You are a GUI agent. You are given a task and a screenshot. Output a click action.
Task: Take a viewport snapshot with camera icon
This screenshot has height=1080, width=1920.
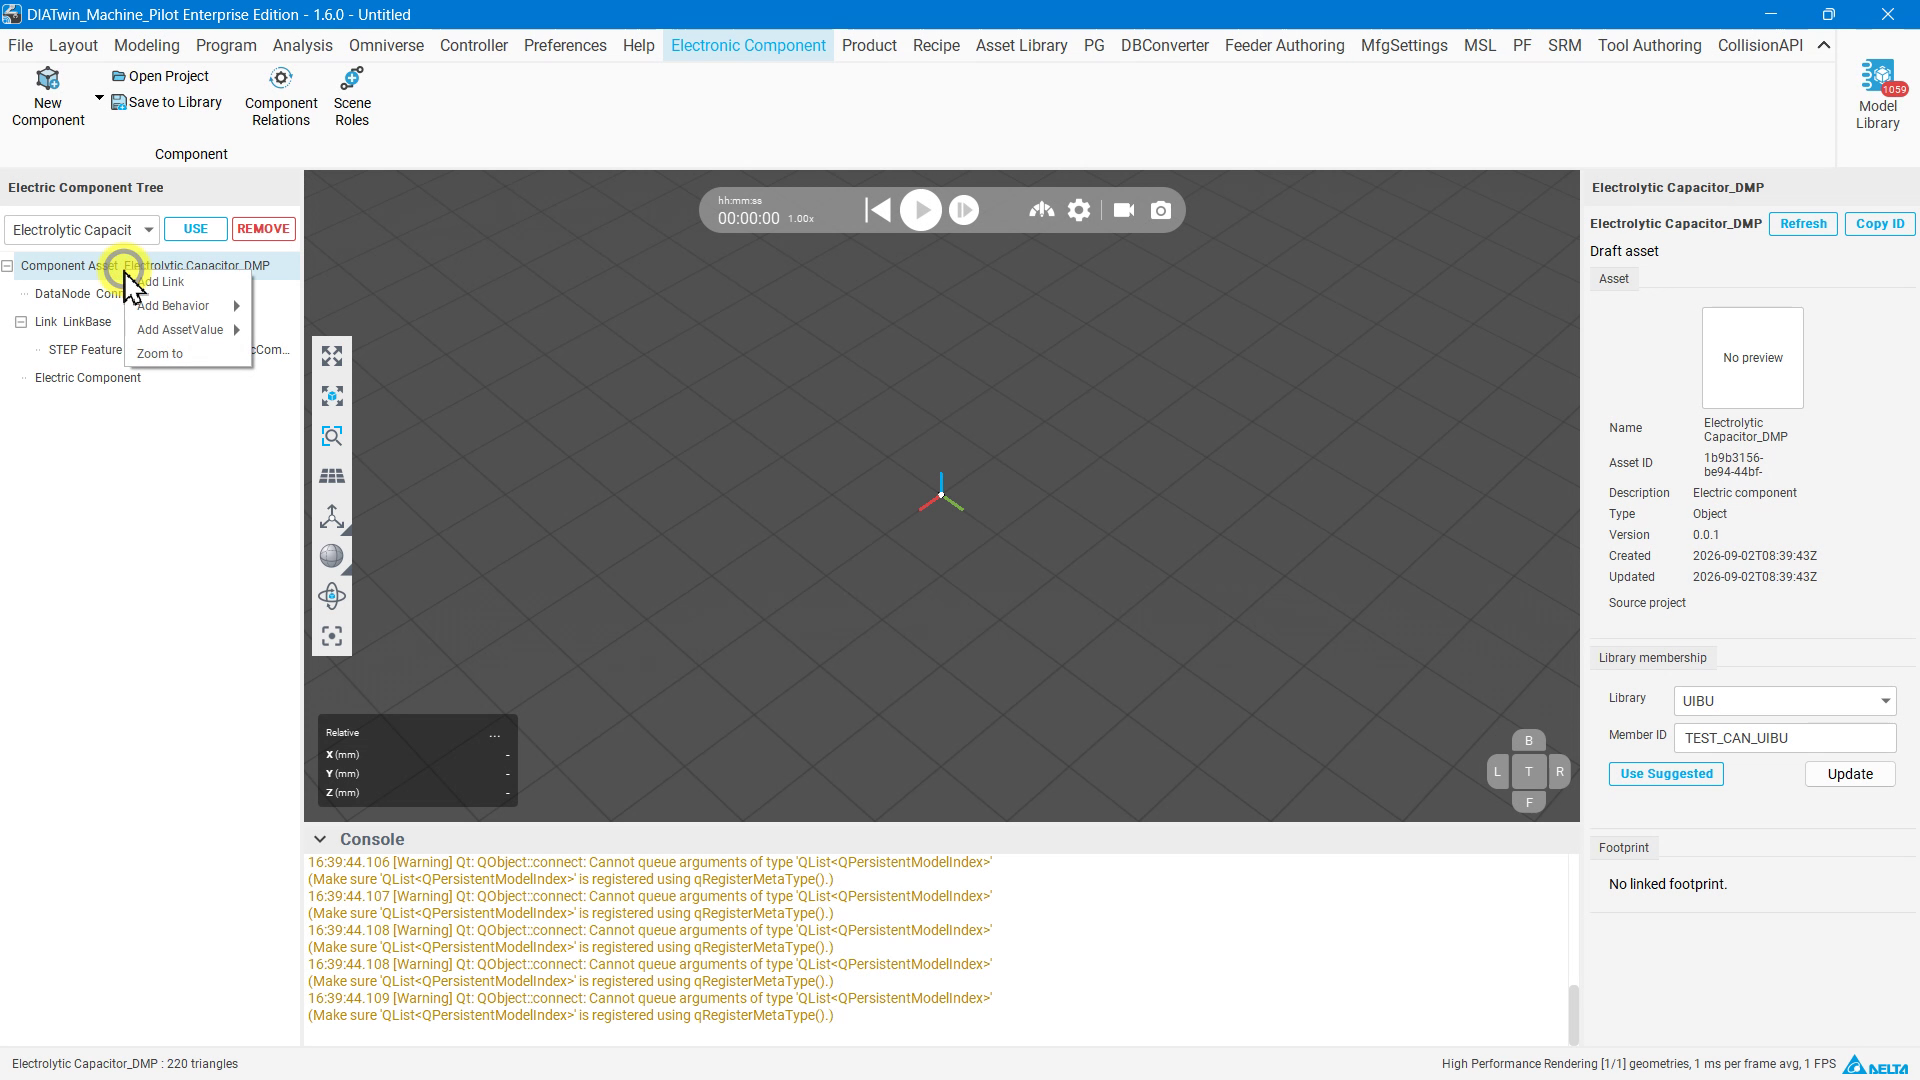coord(1161,210)
